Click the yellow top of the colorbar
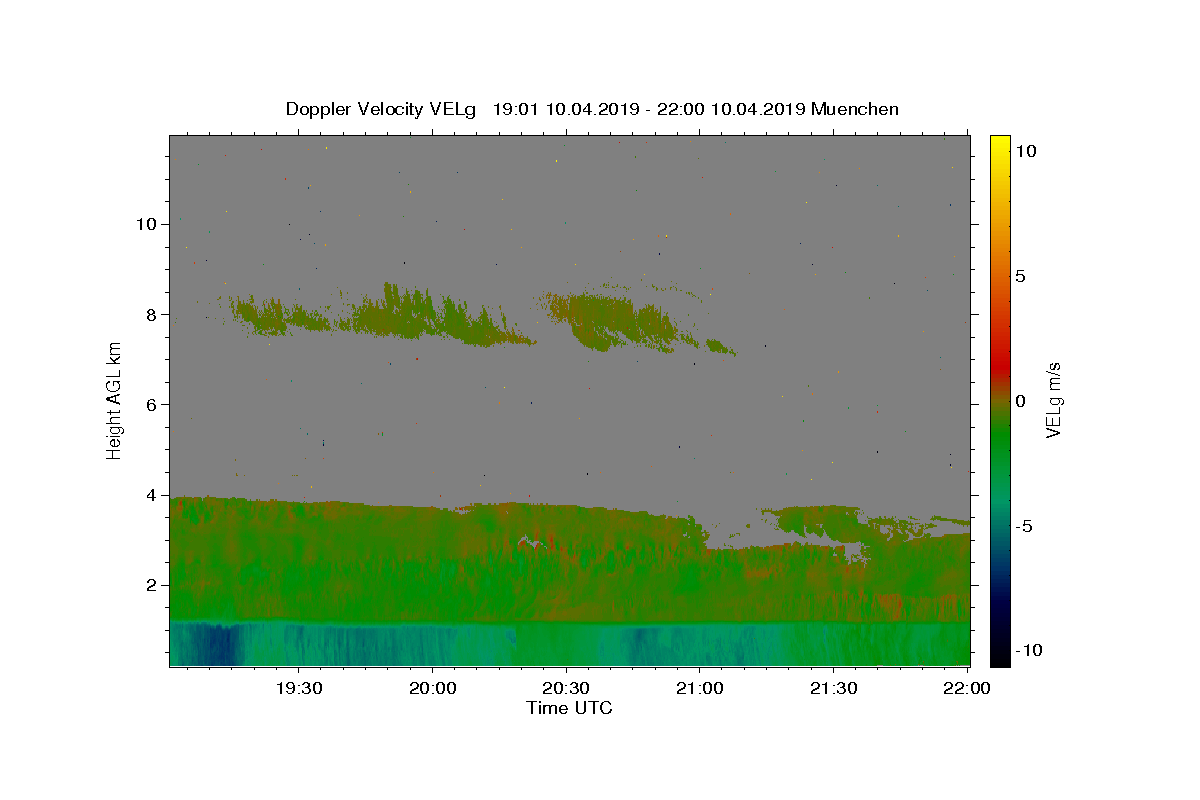This screenshot has width=1200, height=800. pos(1000,145)
